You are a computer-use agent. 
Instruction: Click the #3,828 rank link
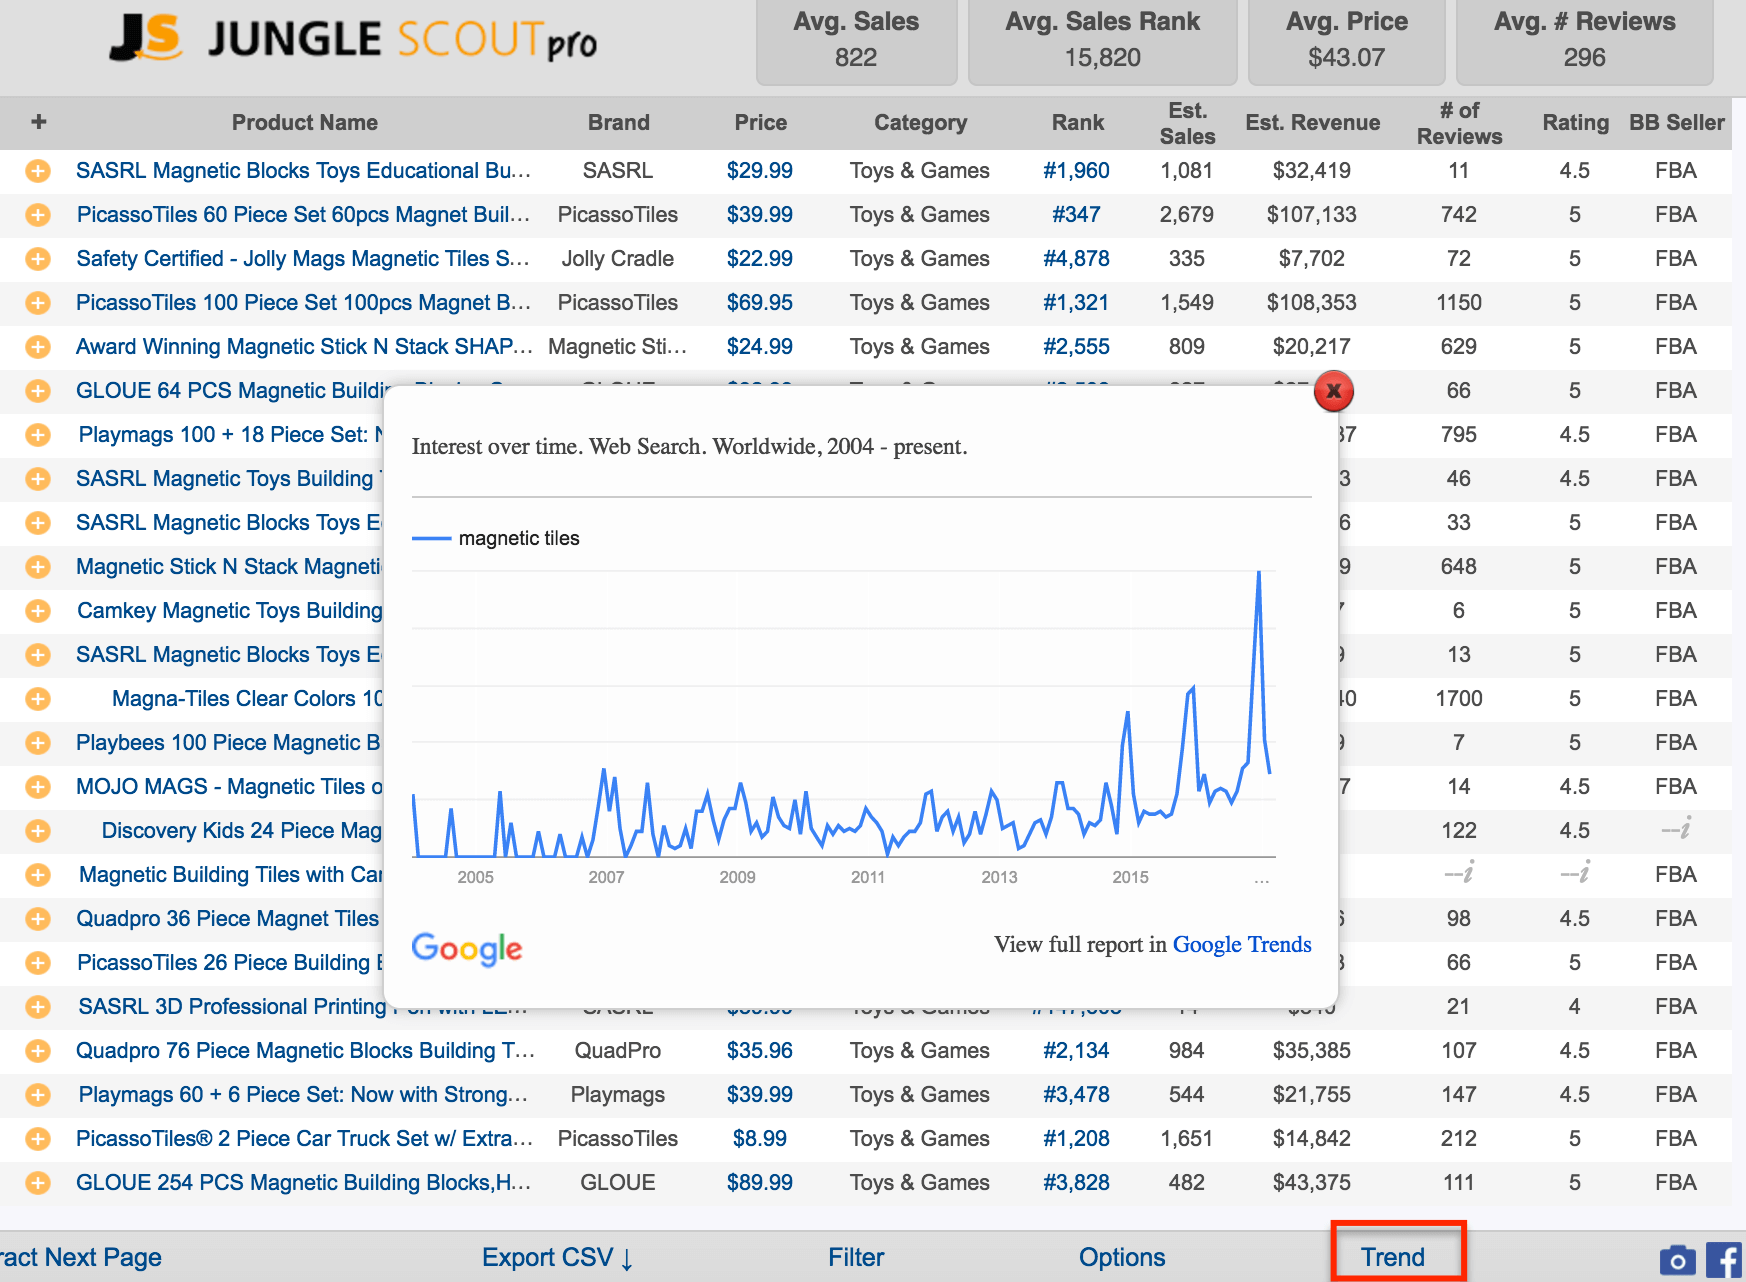(1076, 1183)
